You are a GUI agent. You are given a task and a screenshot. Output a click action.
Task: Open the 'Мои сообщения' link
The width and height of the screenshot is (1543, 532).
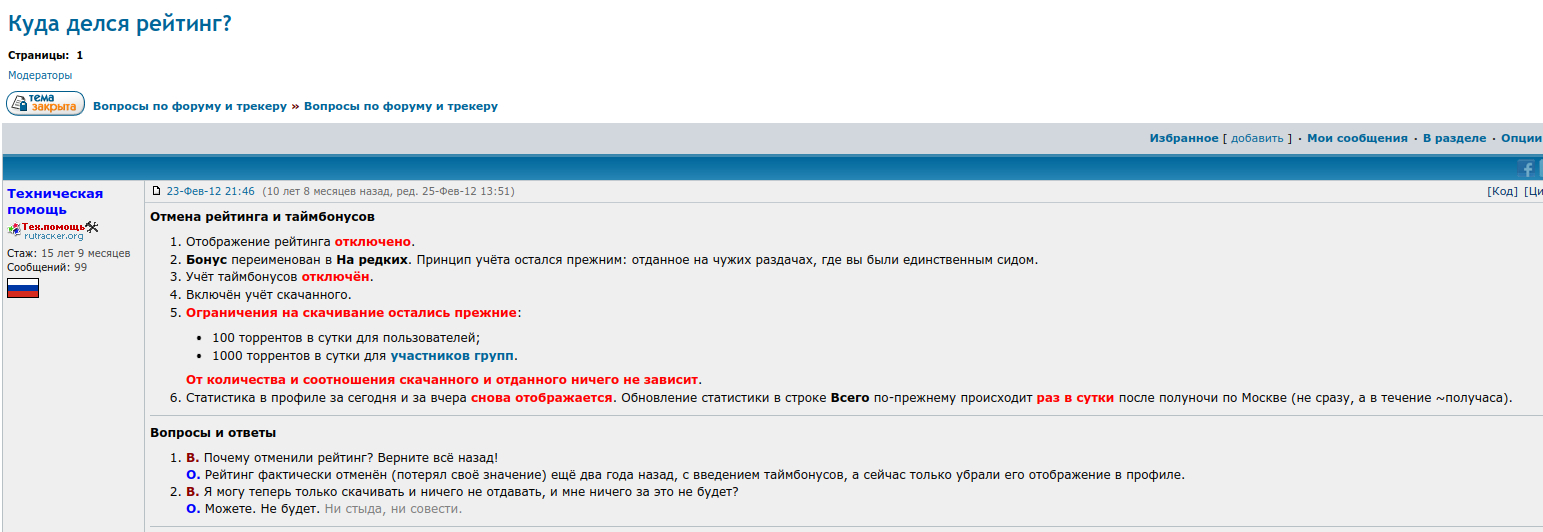[1358, 138]
